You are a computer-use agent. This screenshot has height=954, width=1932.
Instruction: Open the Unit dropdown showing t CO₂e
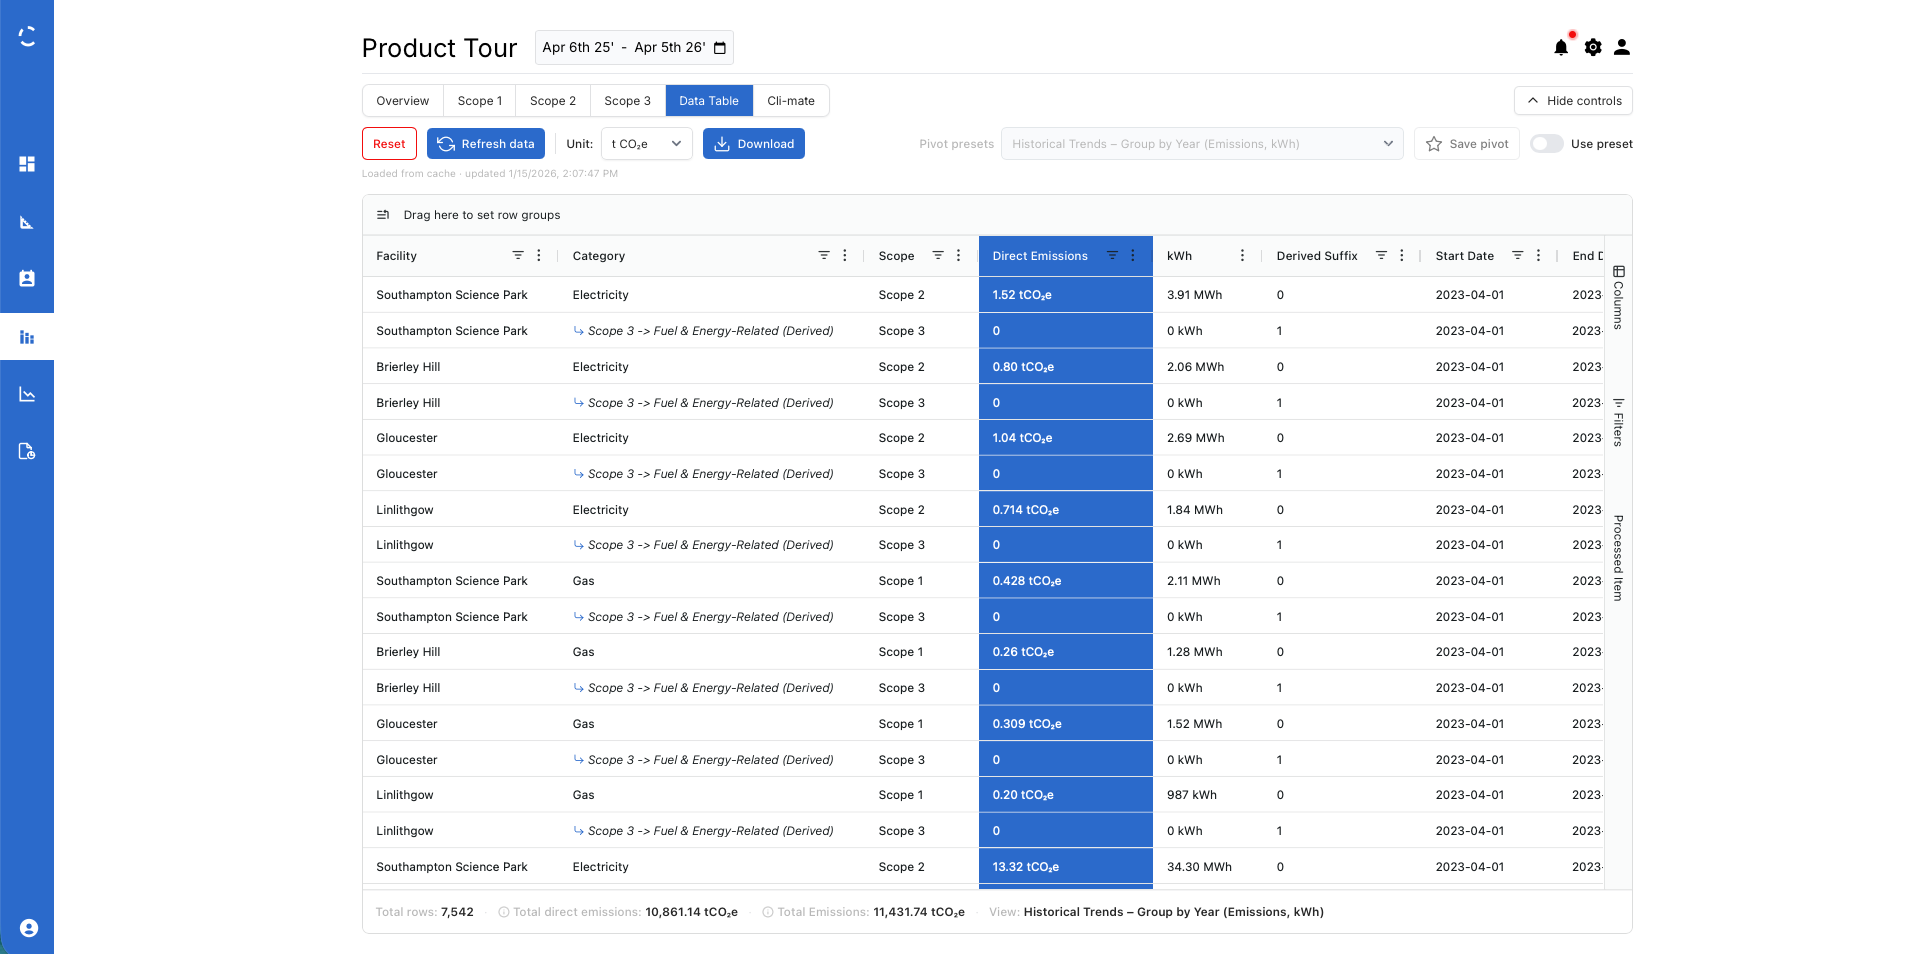pyautogui.click(x=646, y=143)
